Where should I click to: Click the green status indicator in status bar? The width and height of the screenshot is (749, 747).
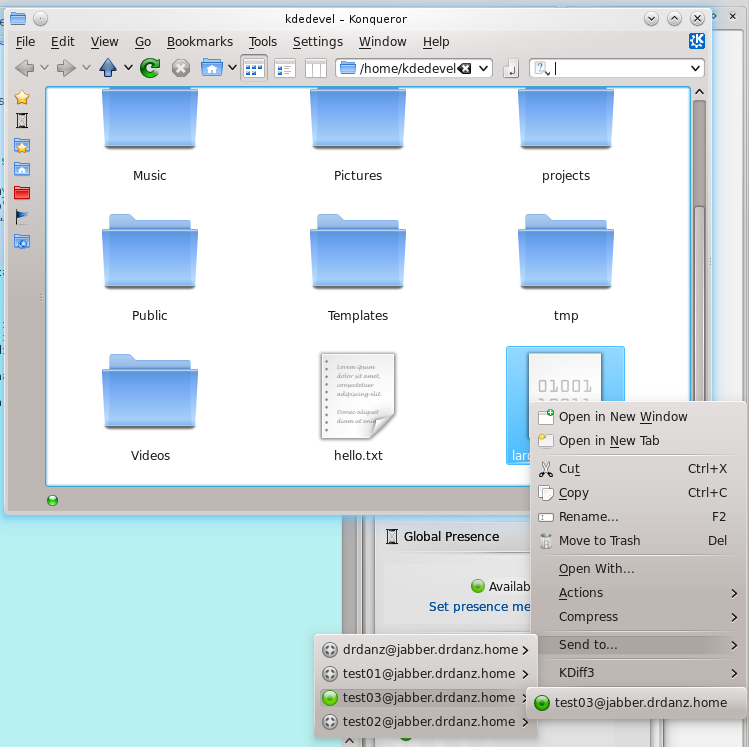(x=53, y=501)
